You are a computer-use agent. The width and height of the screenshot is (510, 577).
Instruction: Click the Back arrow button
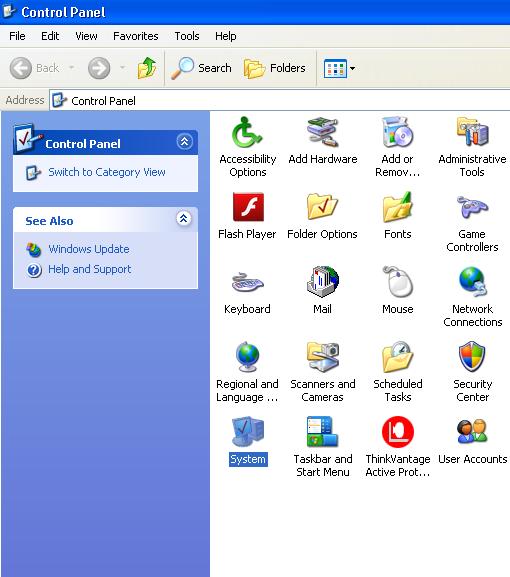coord(21,68)
